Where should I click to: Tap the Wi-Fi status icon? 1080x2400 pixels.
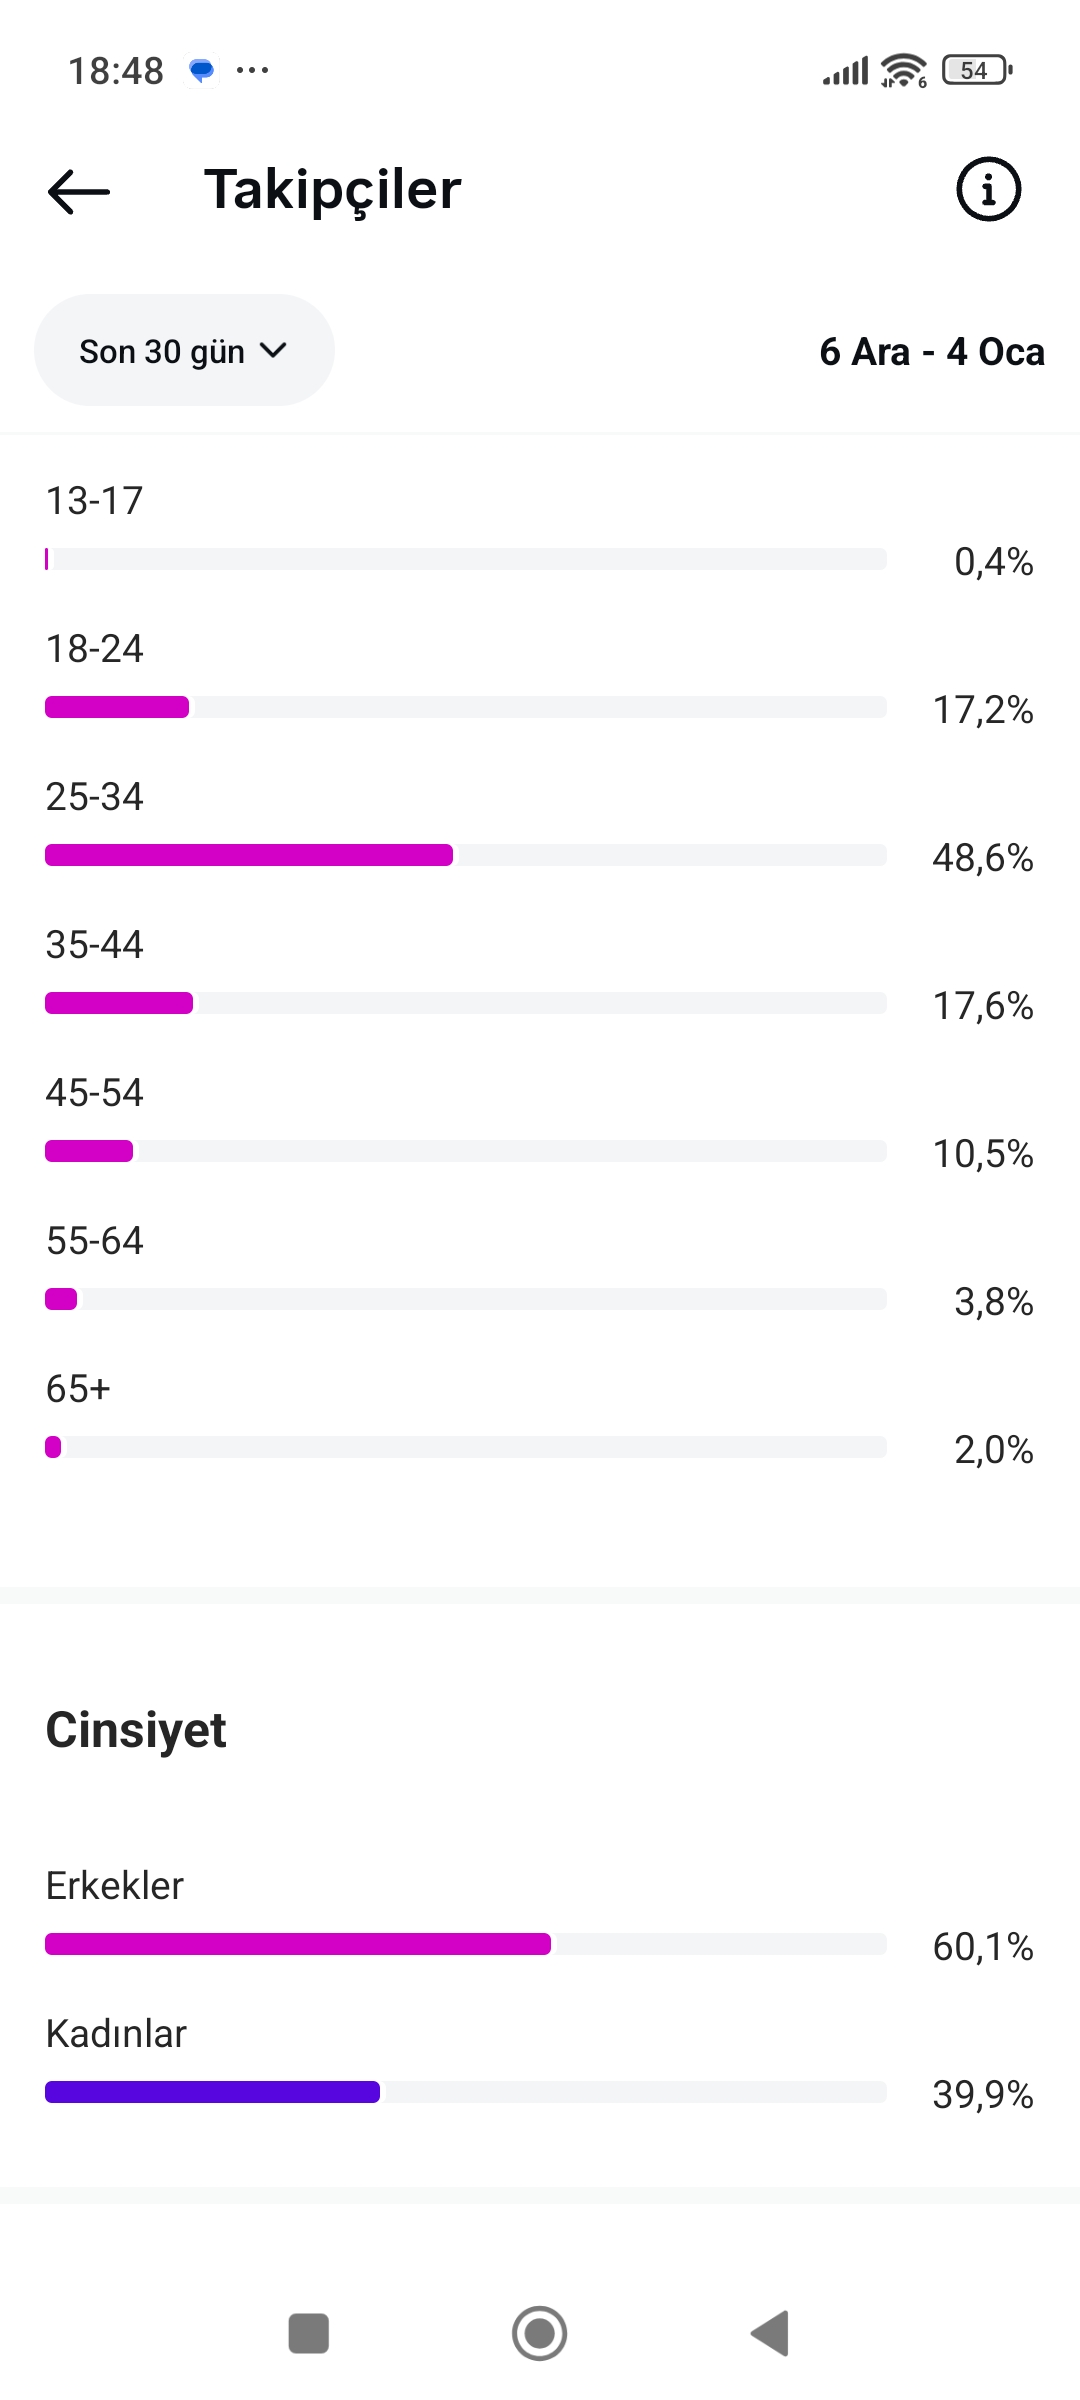(x=904, y=70)
